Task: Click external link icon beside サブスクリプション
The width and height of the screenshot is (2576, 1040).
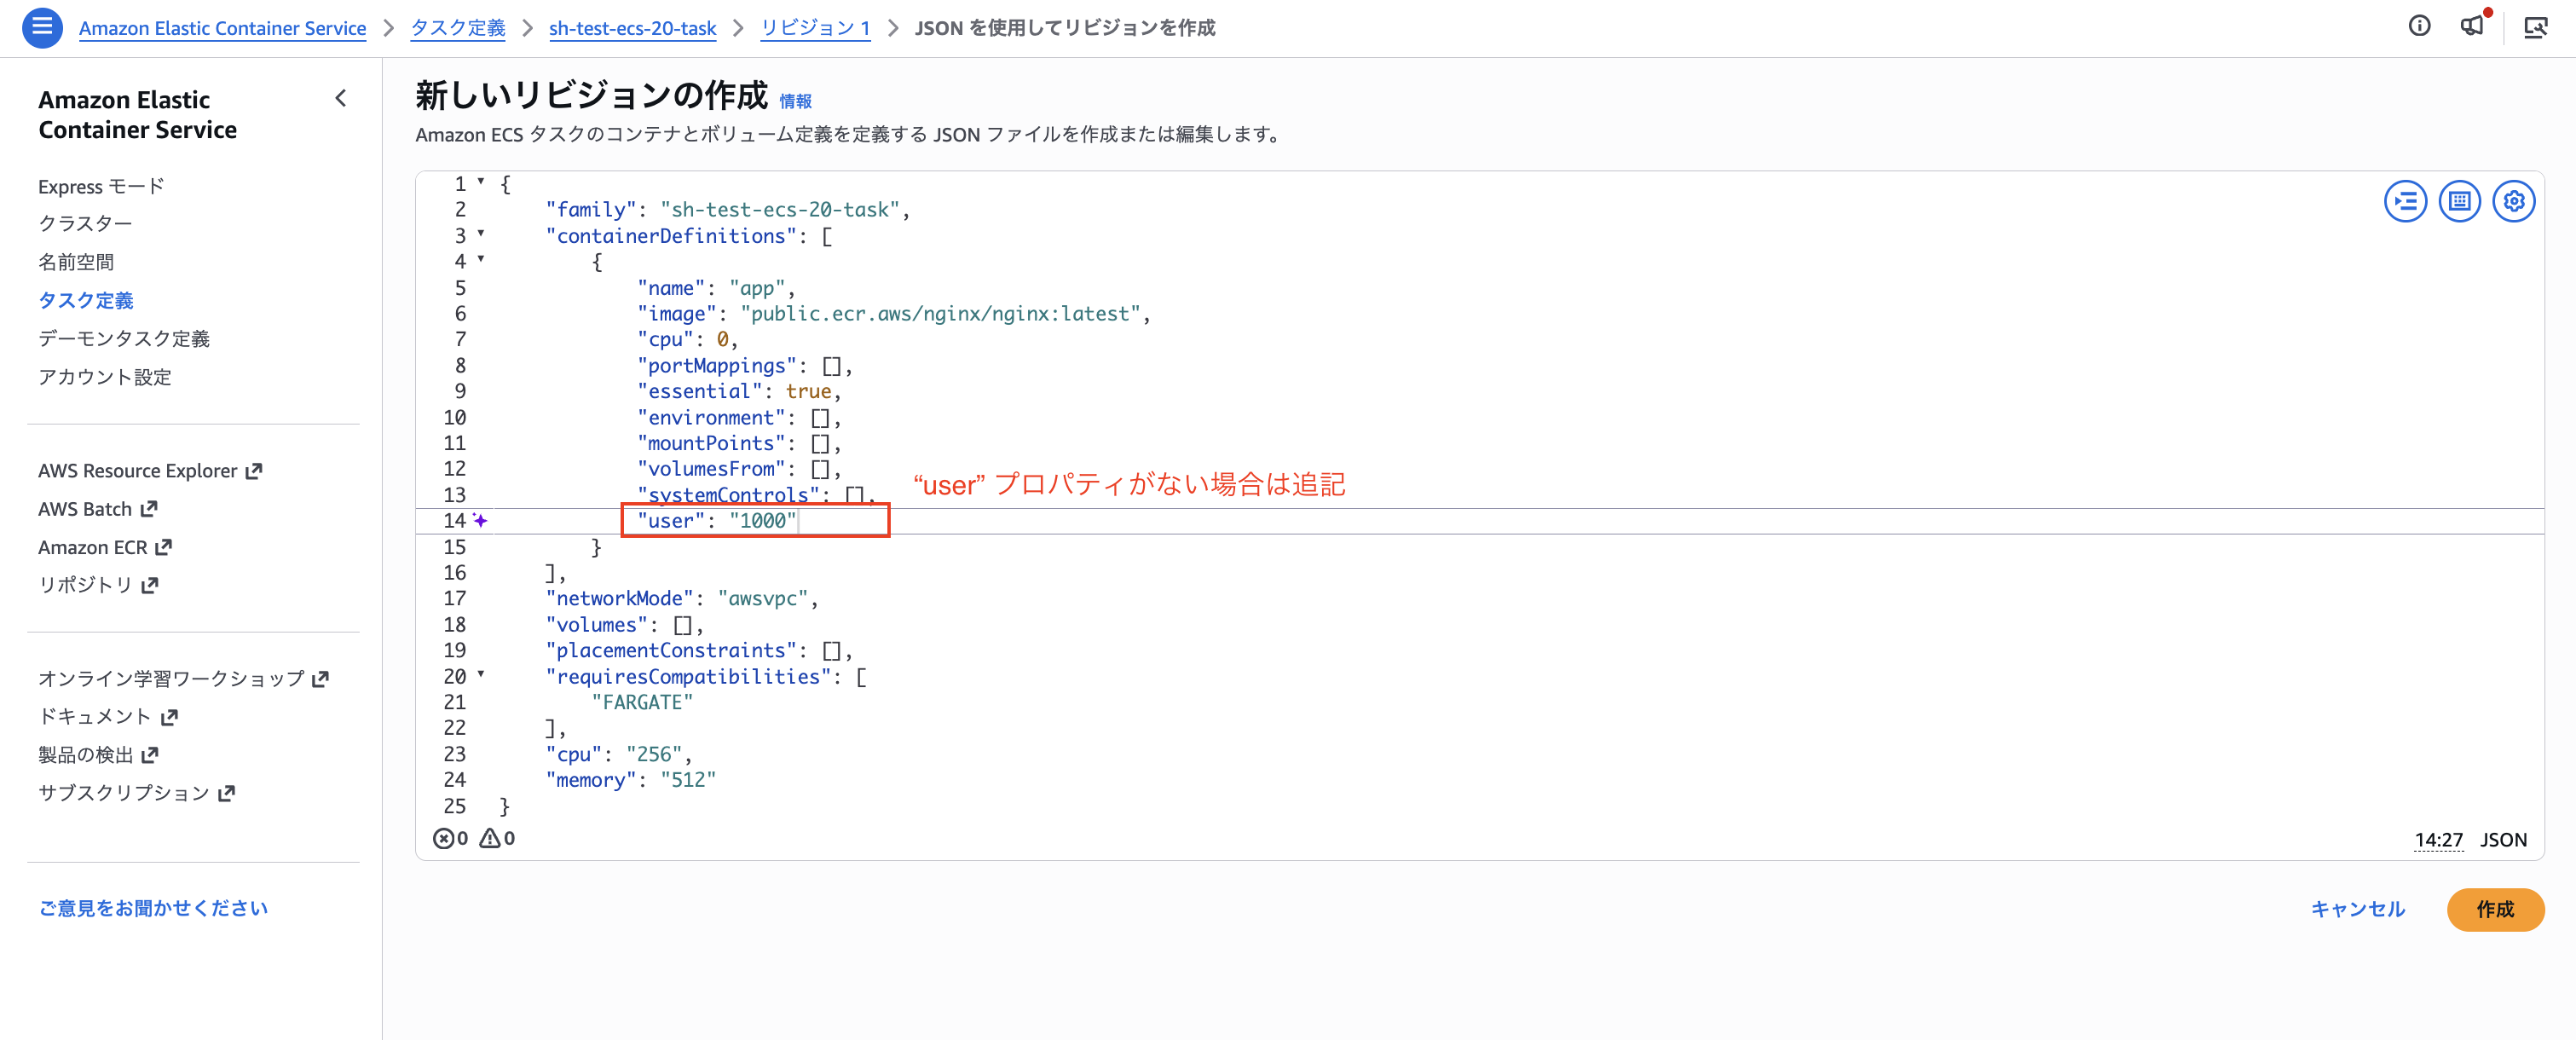Action: point(227,793)
